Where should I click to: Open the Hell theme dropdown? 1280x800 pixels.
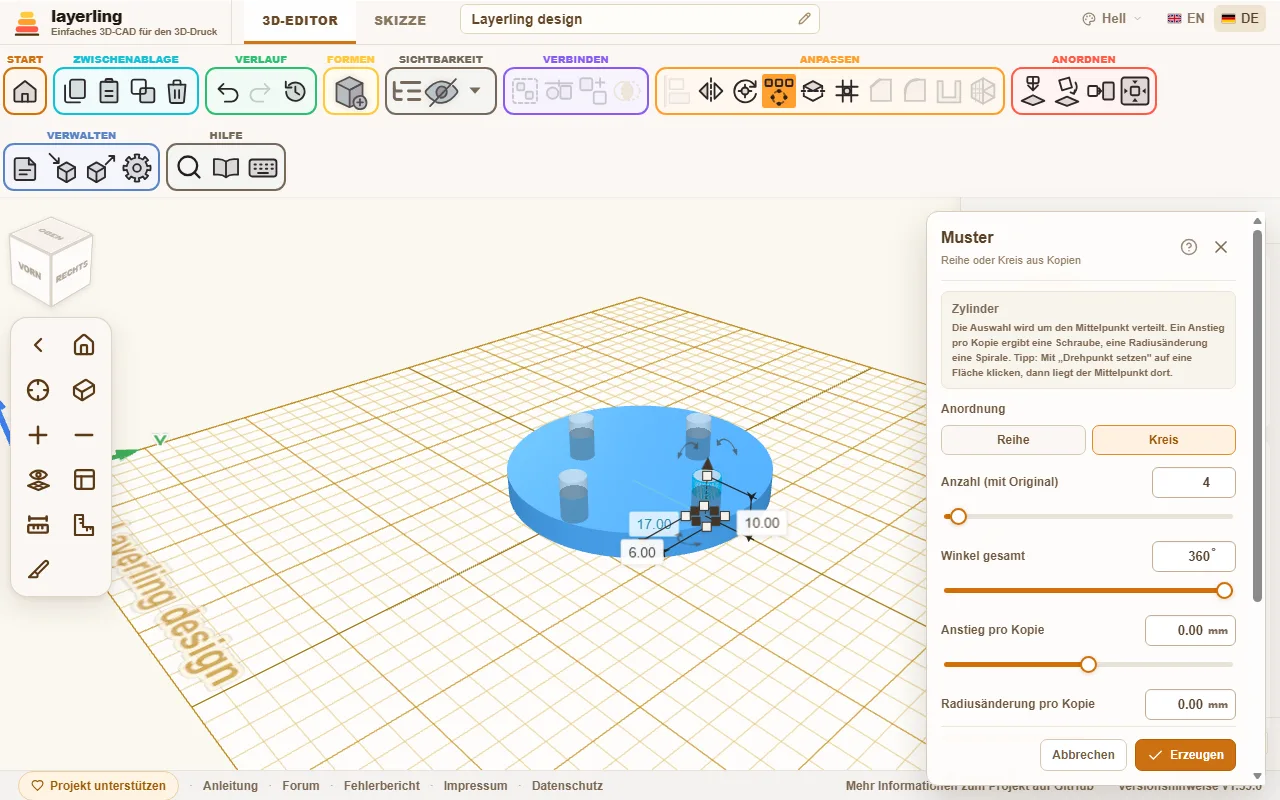pos(1111,18)
